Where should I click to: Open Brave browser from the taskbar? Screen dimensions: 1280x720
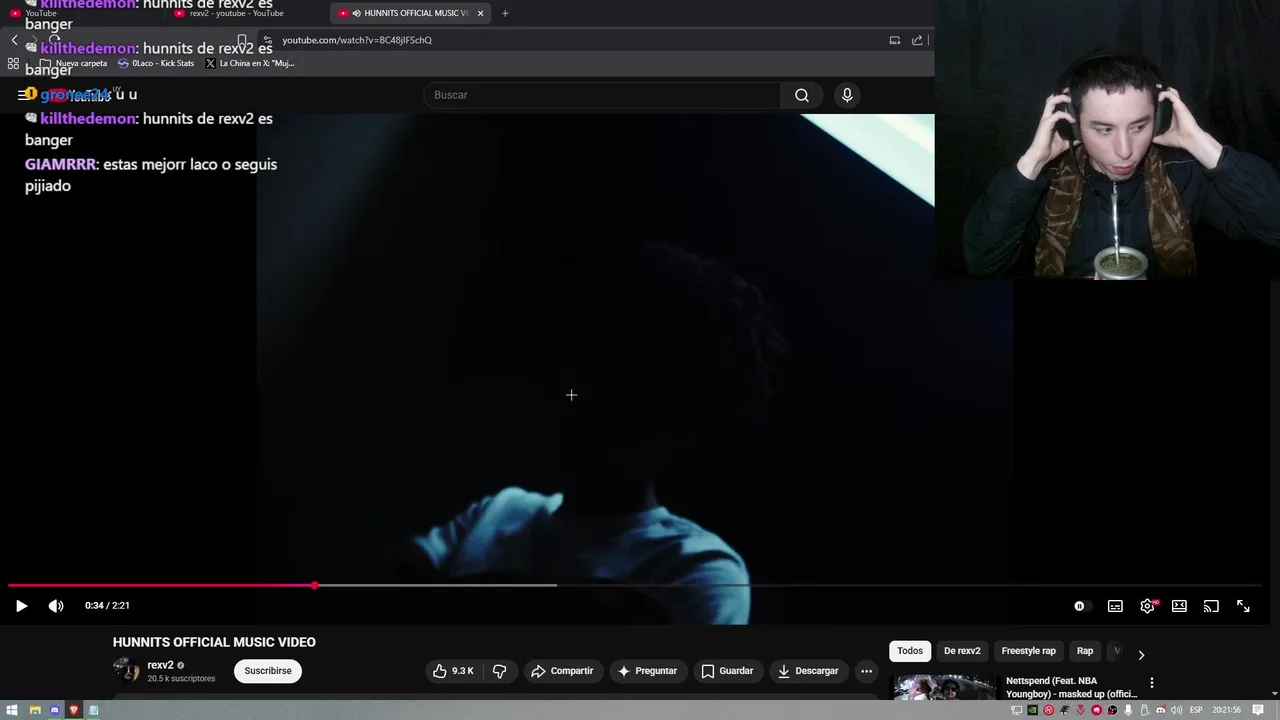[74, 710]
